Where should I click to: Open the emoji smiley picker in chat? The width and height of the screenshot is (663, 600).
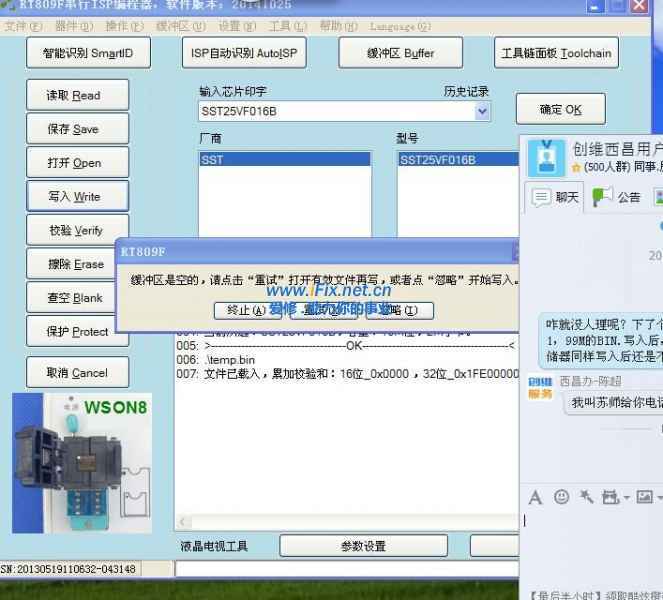[562, 497]
